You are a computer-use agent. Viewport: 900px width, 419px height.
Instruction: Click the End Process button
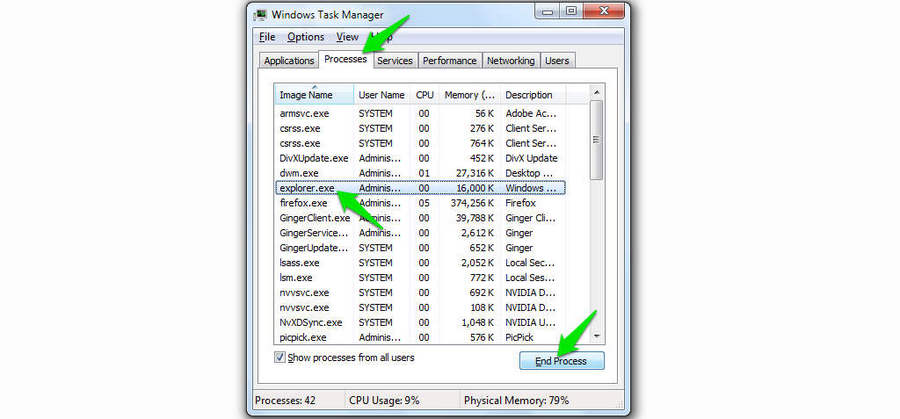(x=561, y=361)
